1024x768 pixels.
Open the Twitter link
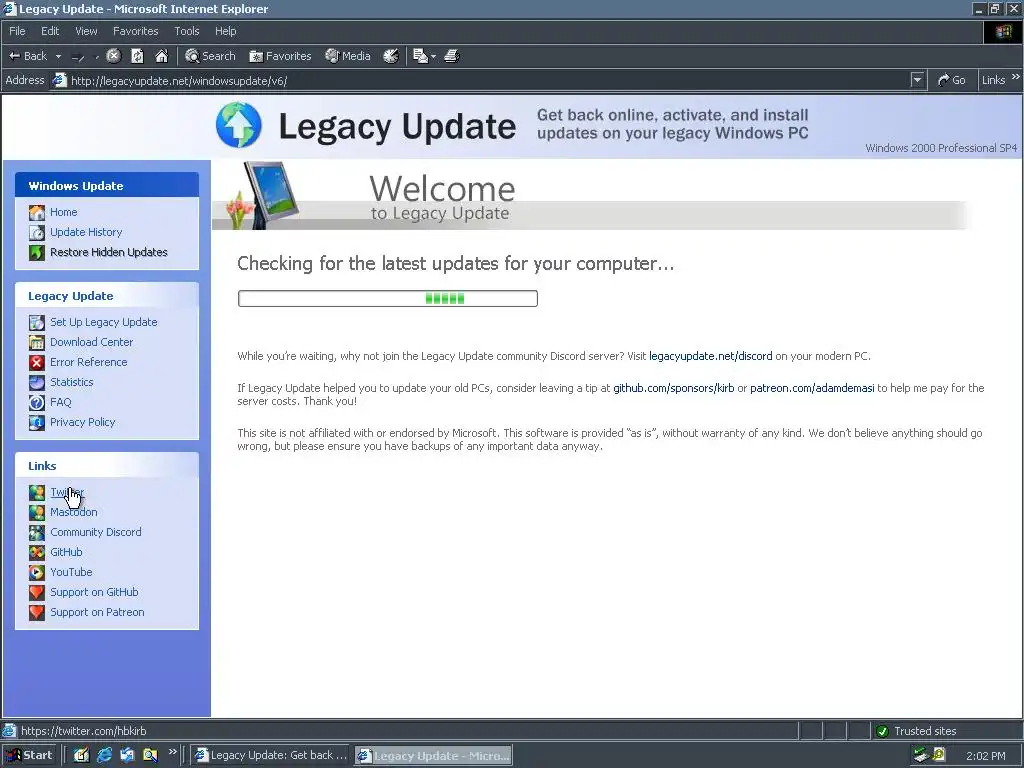pos(67,492)
